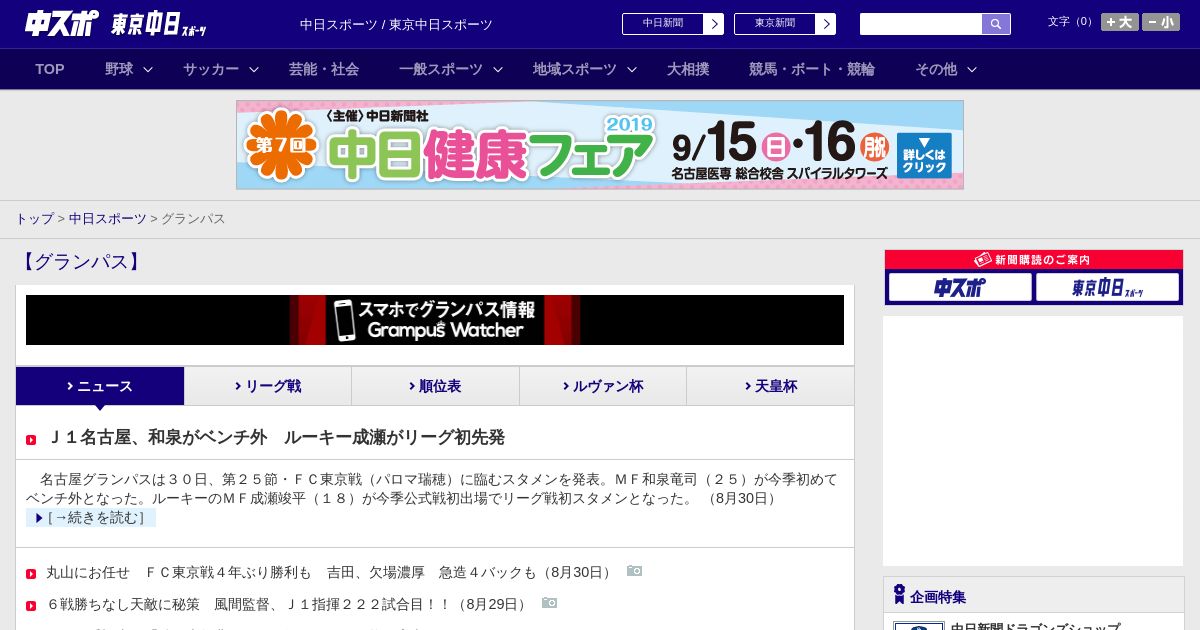Expand chevron next to その他
1200x630 pixels.
[x=972, y=70]
